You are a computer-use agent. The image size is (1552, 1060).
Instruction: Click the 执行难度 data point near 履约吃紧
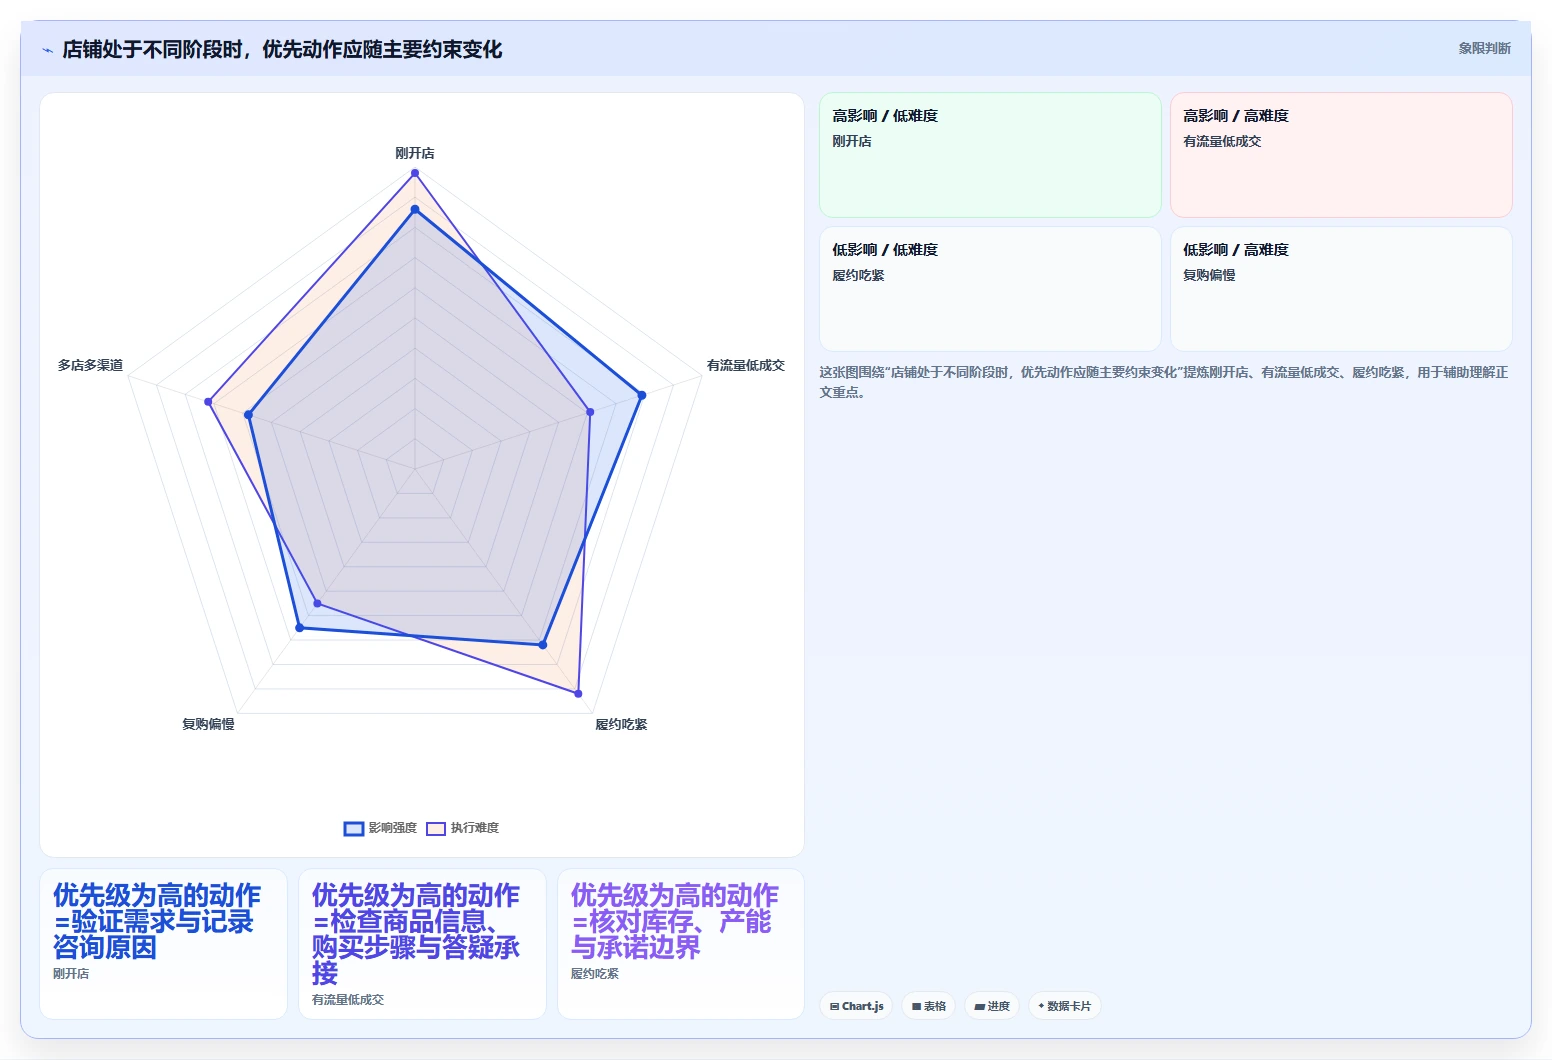click(x=578, y=693)
